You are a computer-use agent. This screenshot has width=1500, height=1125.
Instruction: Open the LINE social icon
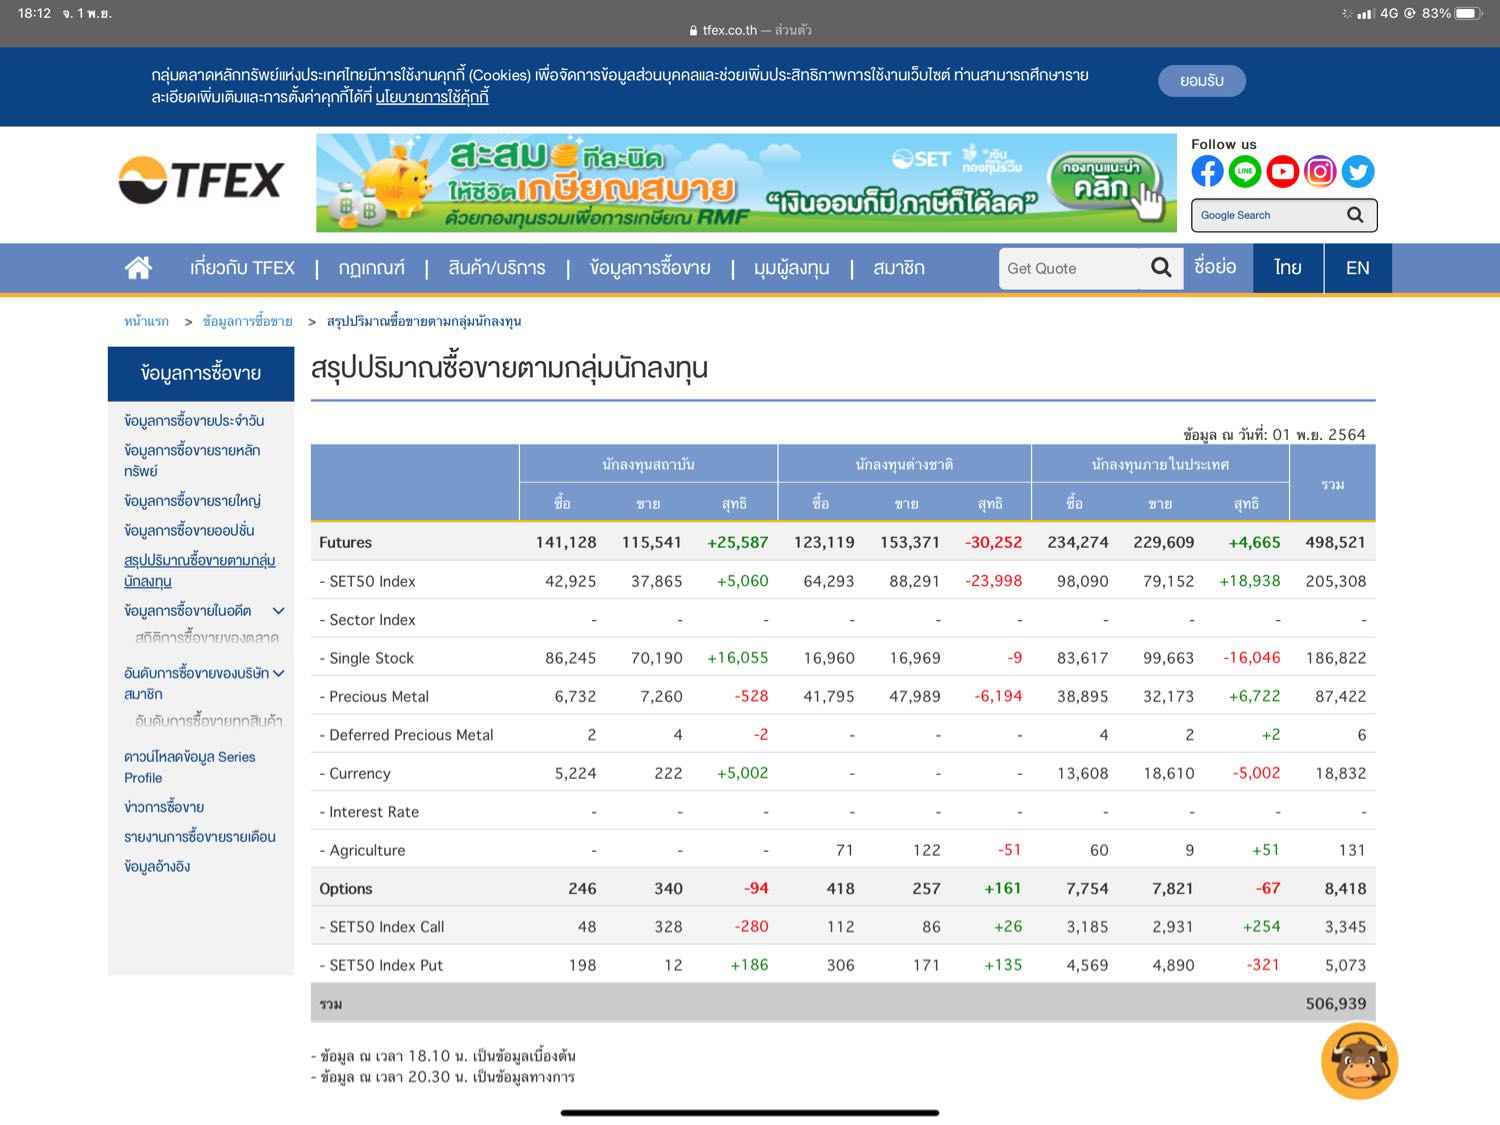coord(1245,172)
